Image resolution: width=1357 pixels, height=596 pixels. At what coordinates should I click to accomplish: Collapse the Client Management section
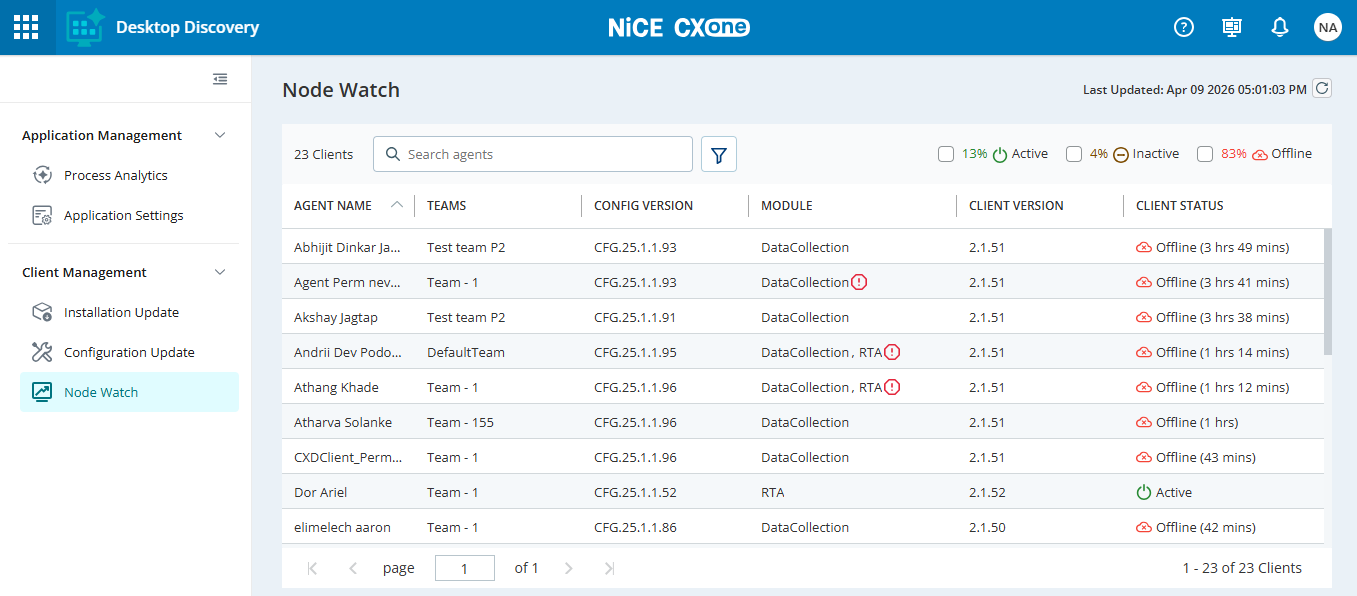click(221, 272)
